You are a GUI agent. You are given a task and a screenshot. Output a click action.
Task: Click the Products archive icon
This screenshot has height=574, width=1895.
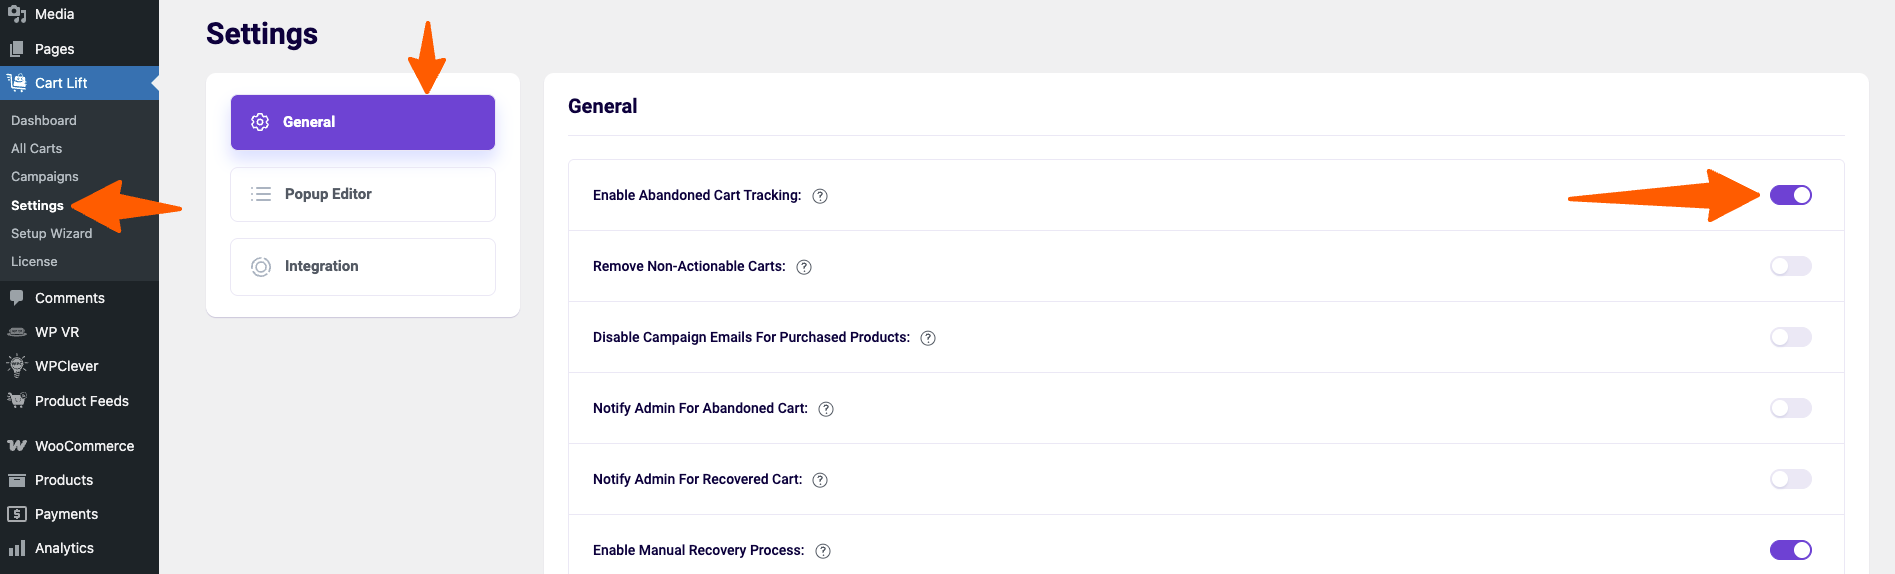pos(17,480)
